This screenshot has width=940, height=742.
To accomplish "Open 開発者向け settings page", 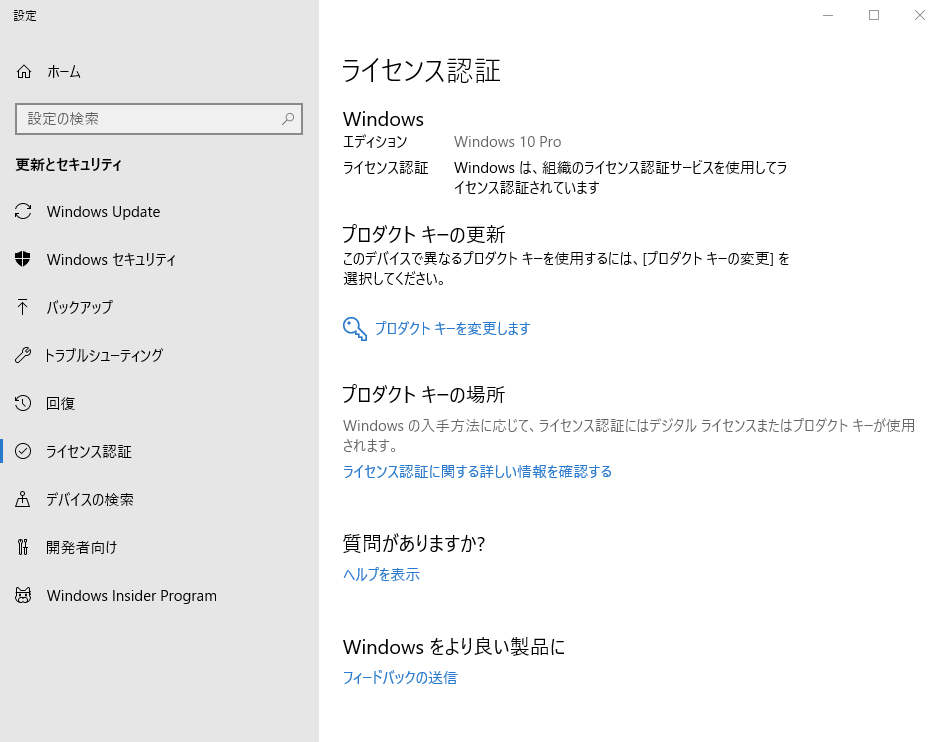I will 159,547.
